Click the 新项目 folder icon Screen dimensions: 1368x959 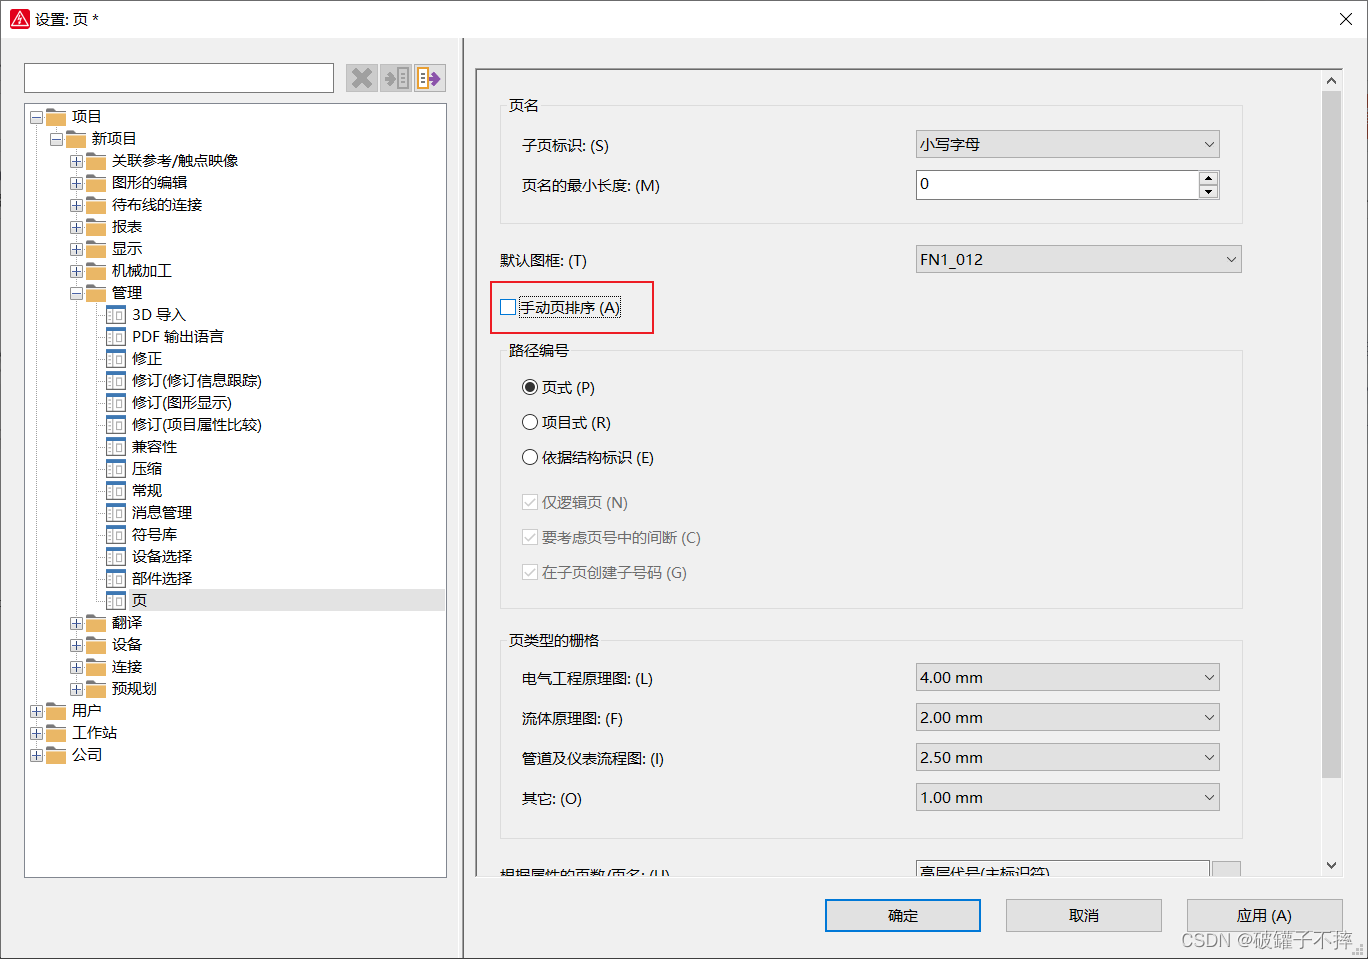pos(76,139)
